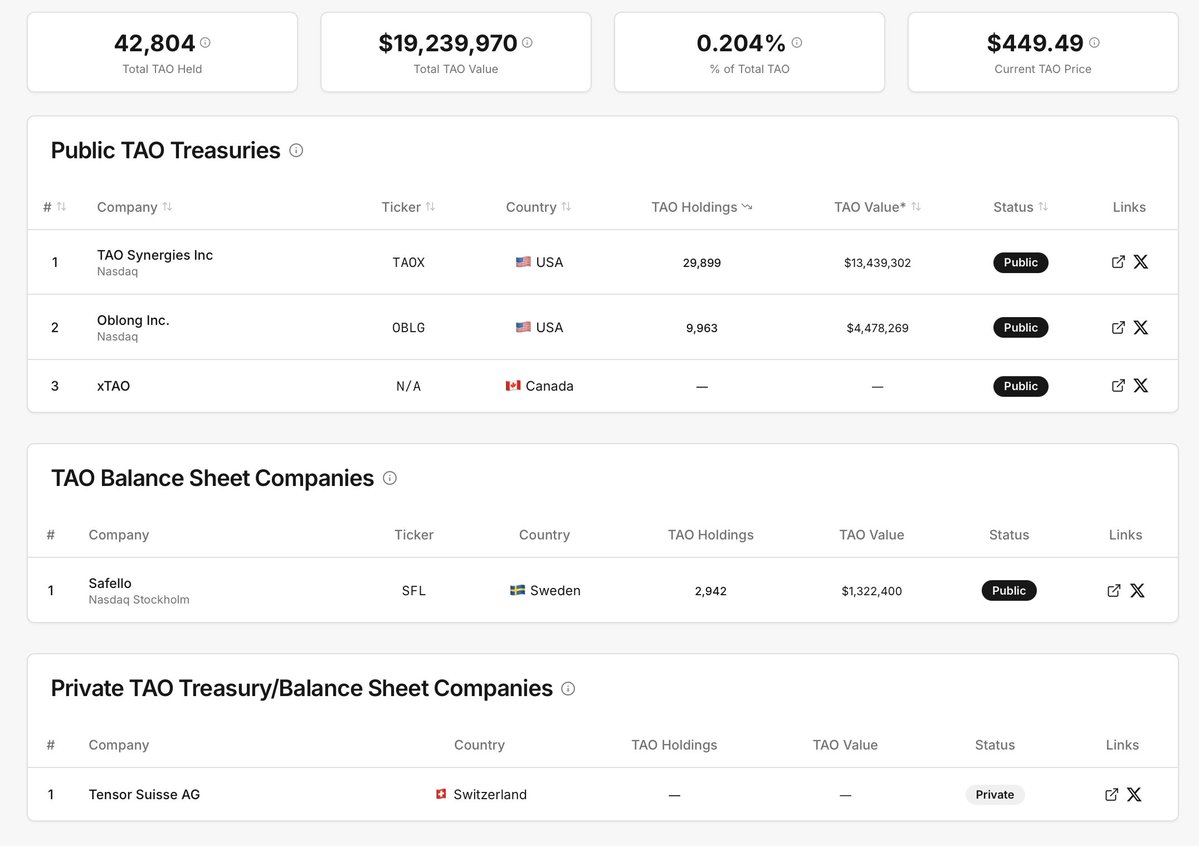This screenshot has width=1199, height=846.
Task: Open X profile of Oblong Inc.
Action: (1140, 327)
